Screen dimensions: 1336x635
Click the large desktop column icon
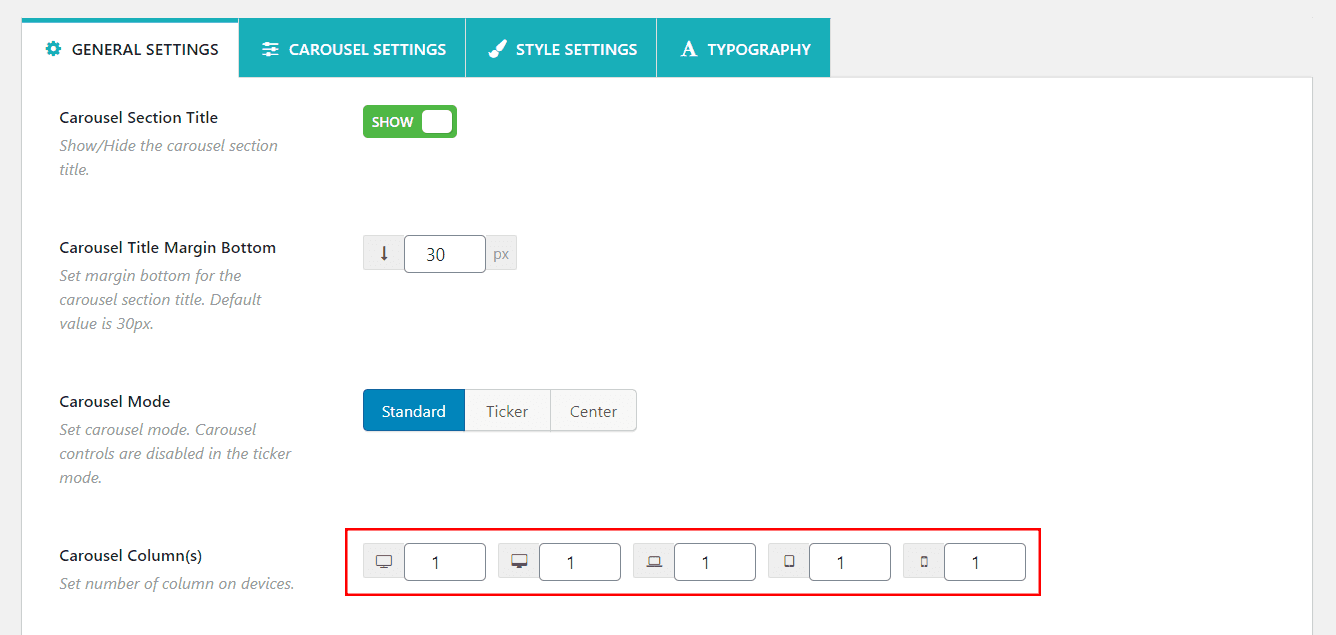click(x=383, y=562)
